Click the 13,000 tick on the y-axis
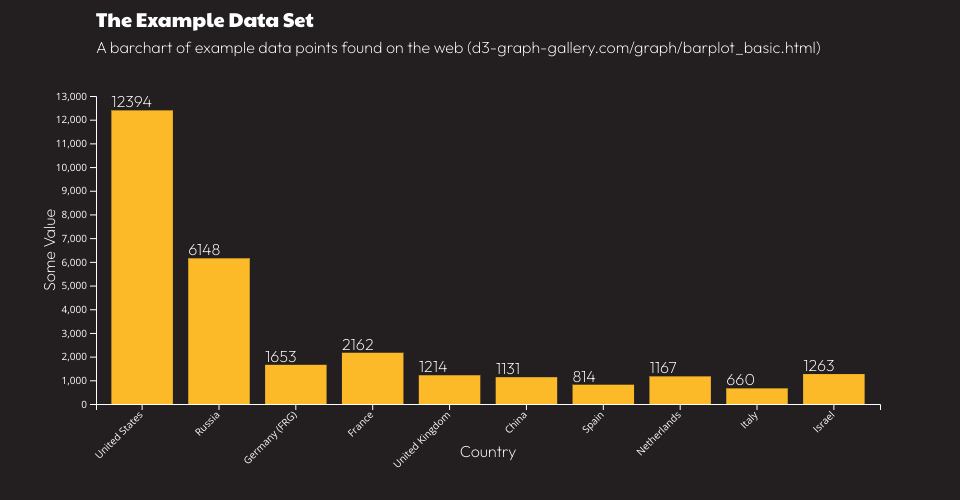The image size is (960, 500). coord(72,97)
